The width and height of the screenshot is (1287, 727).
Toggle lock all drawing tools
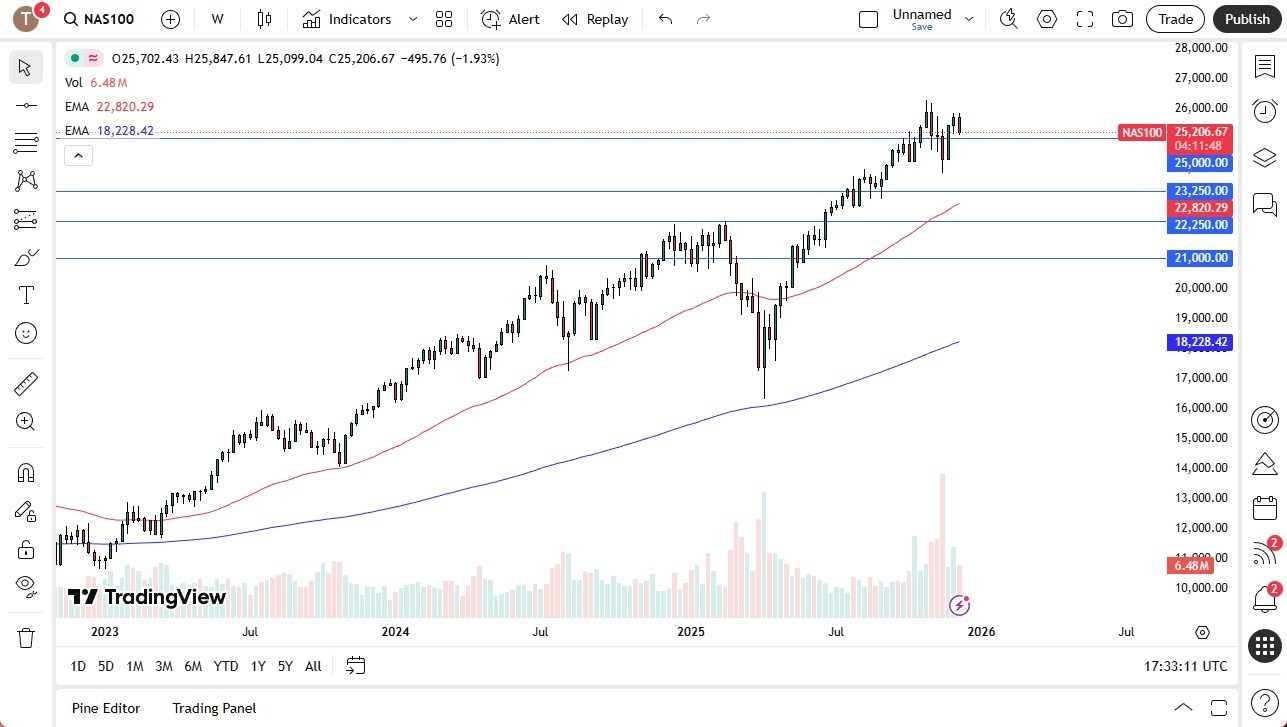pos(26,548)
